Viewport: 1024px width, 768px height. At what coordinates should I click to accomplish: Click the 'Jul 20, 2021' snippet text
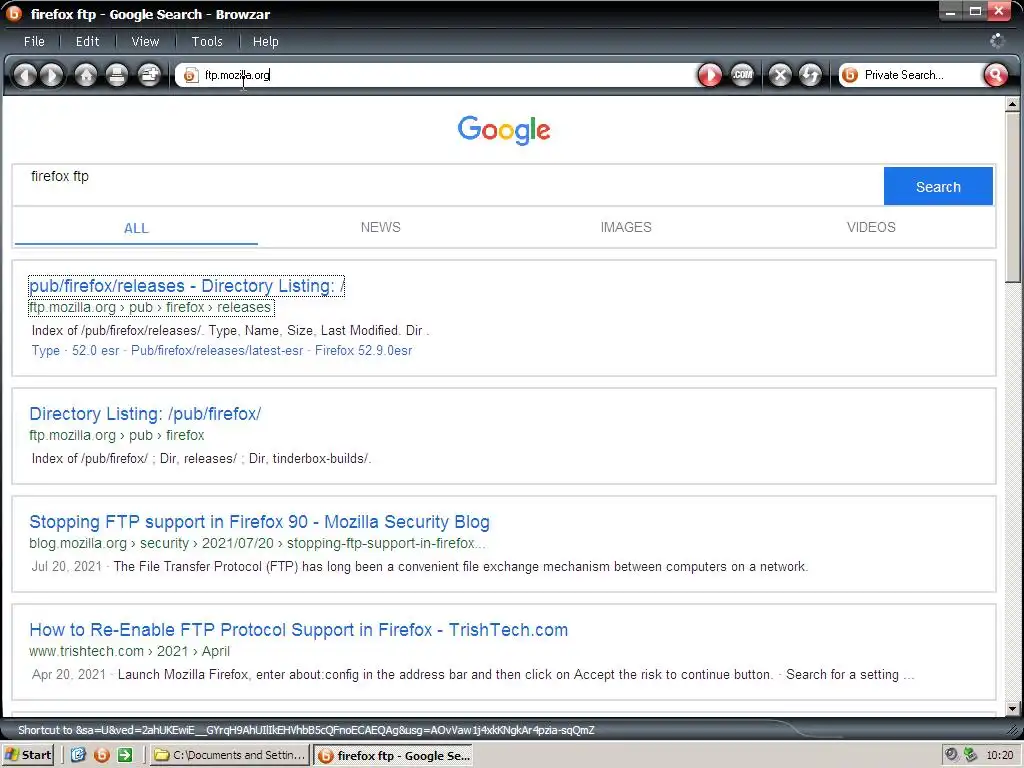(x=67, y=566)
